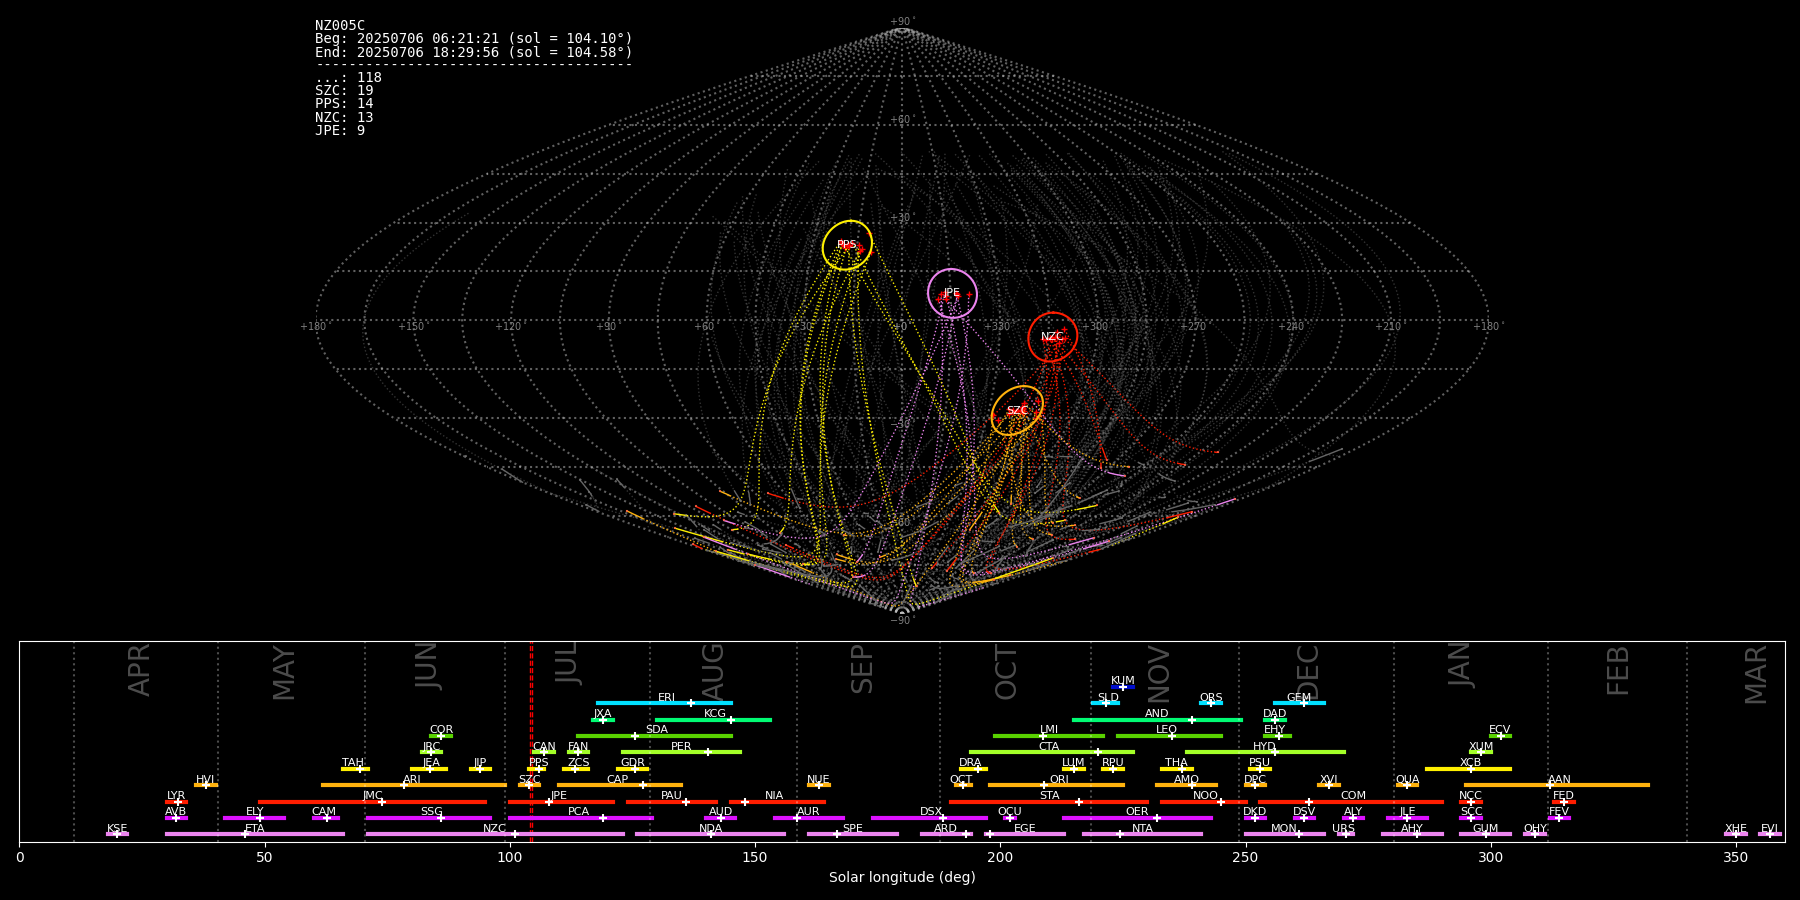
Task: Click the SPE shower bar in September
Action: click(x=853, y=834)
